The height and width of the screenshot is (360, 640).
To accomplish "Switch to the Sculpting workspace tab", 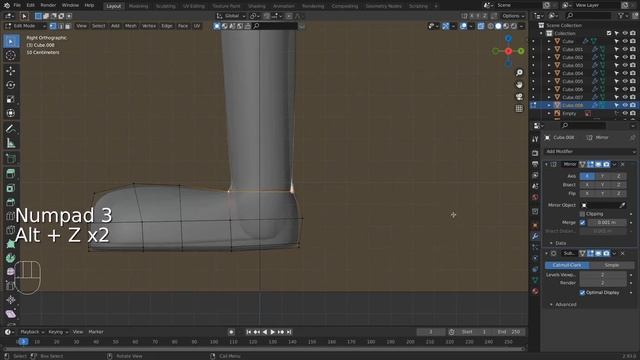I will [166, 6].
